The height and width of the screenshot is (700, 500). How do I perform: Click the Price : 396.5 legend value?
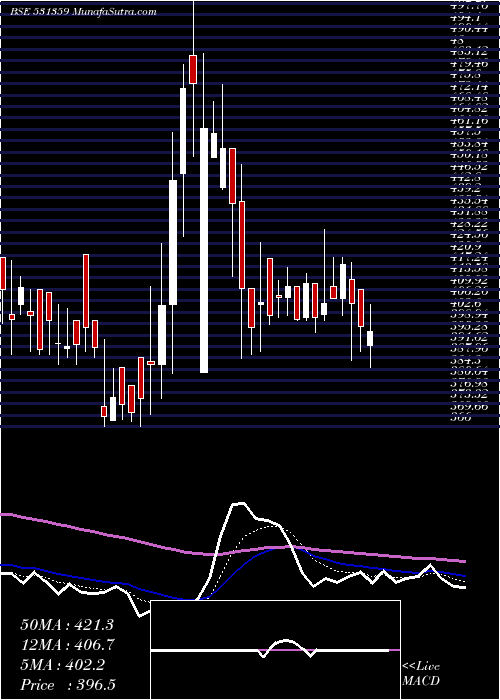[x=70, y=685]
